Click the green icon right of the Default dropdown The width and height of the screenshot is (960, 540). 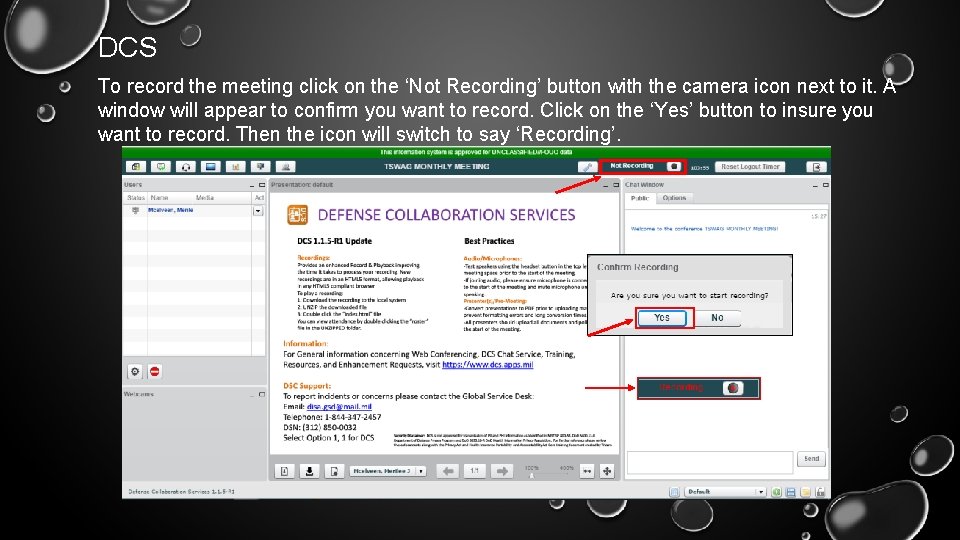776,492
